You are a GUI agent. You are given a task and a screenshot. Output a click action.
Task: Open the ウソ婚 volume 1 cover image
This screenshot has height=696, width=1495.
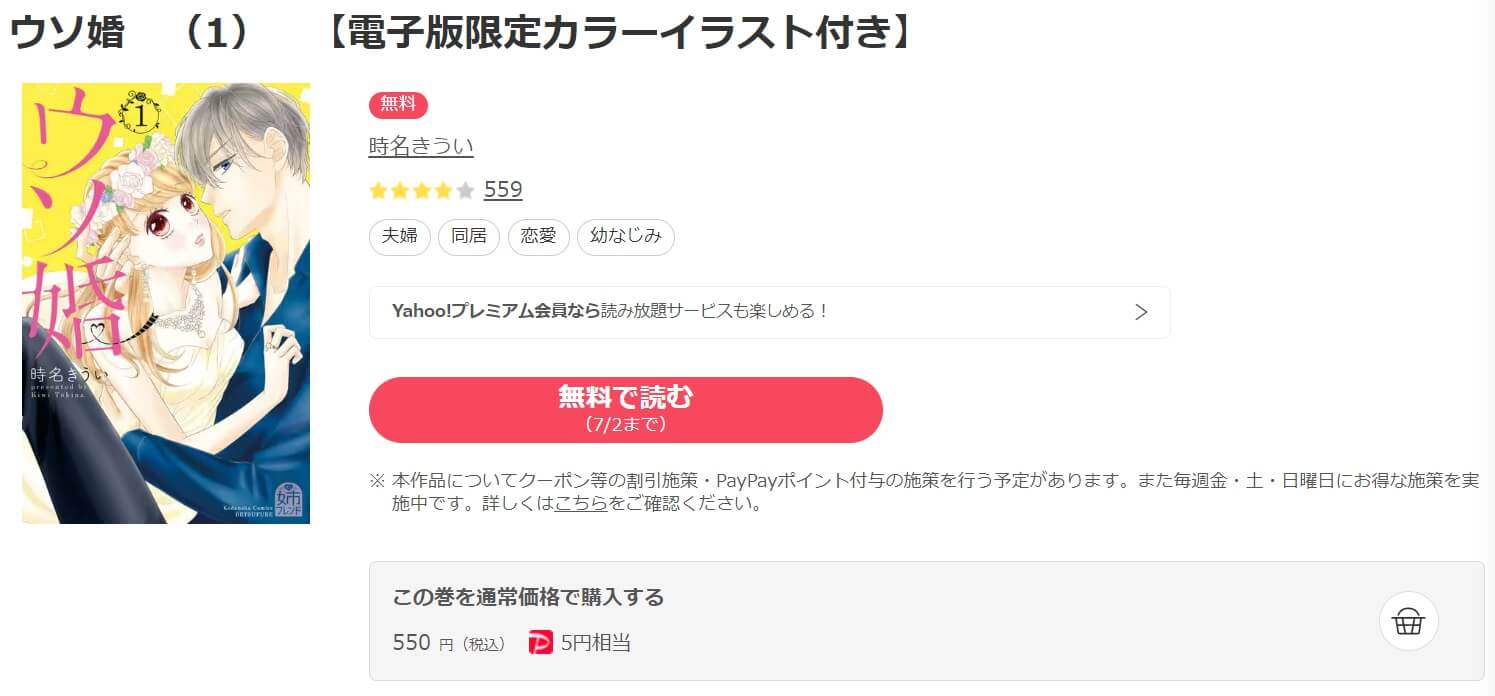(x=166, y=303)
